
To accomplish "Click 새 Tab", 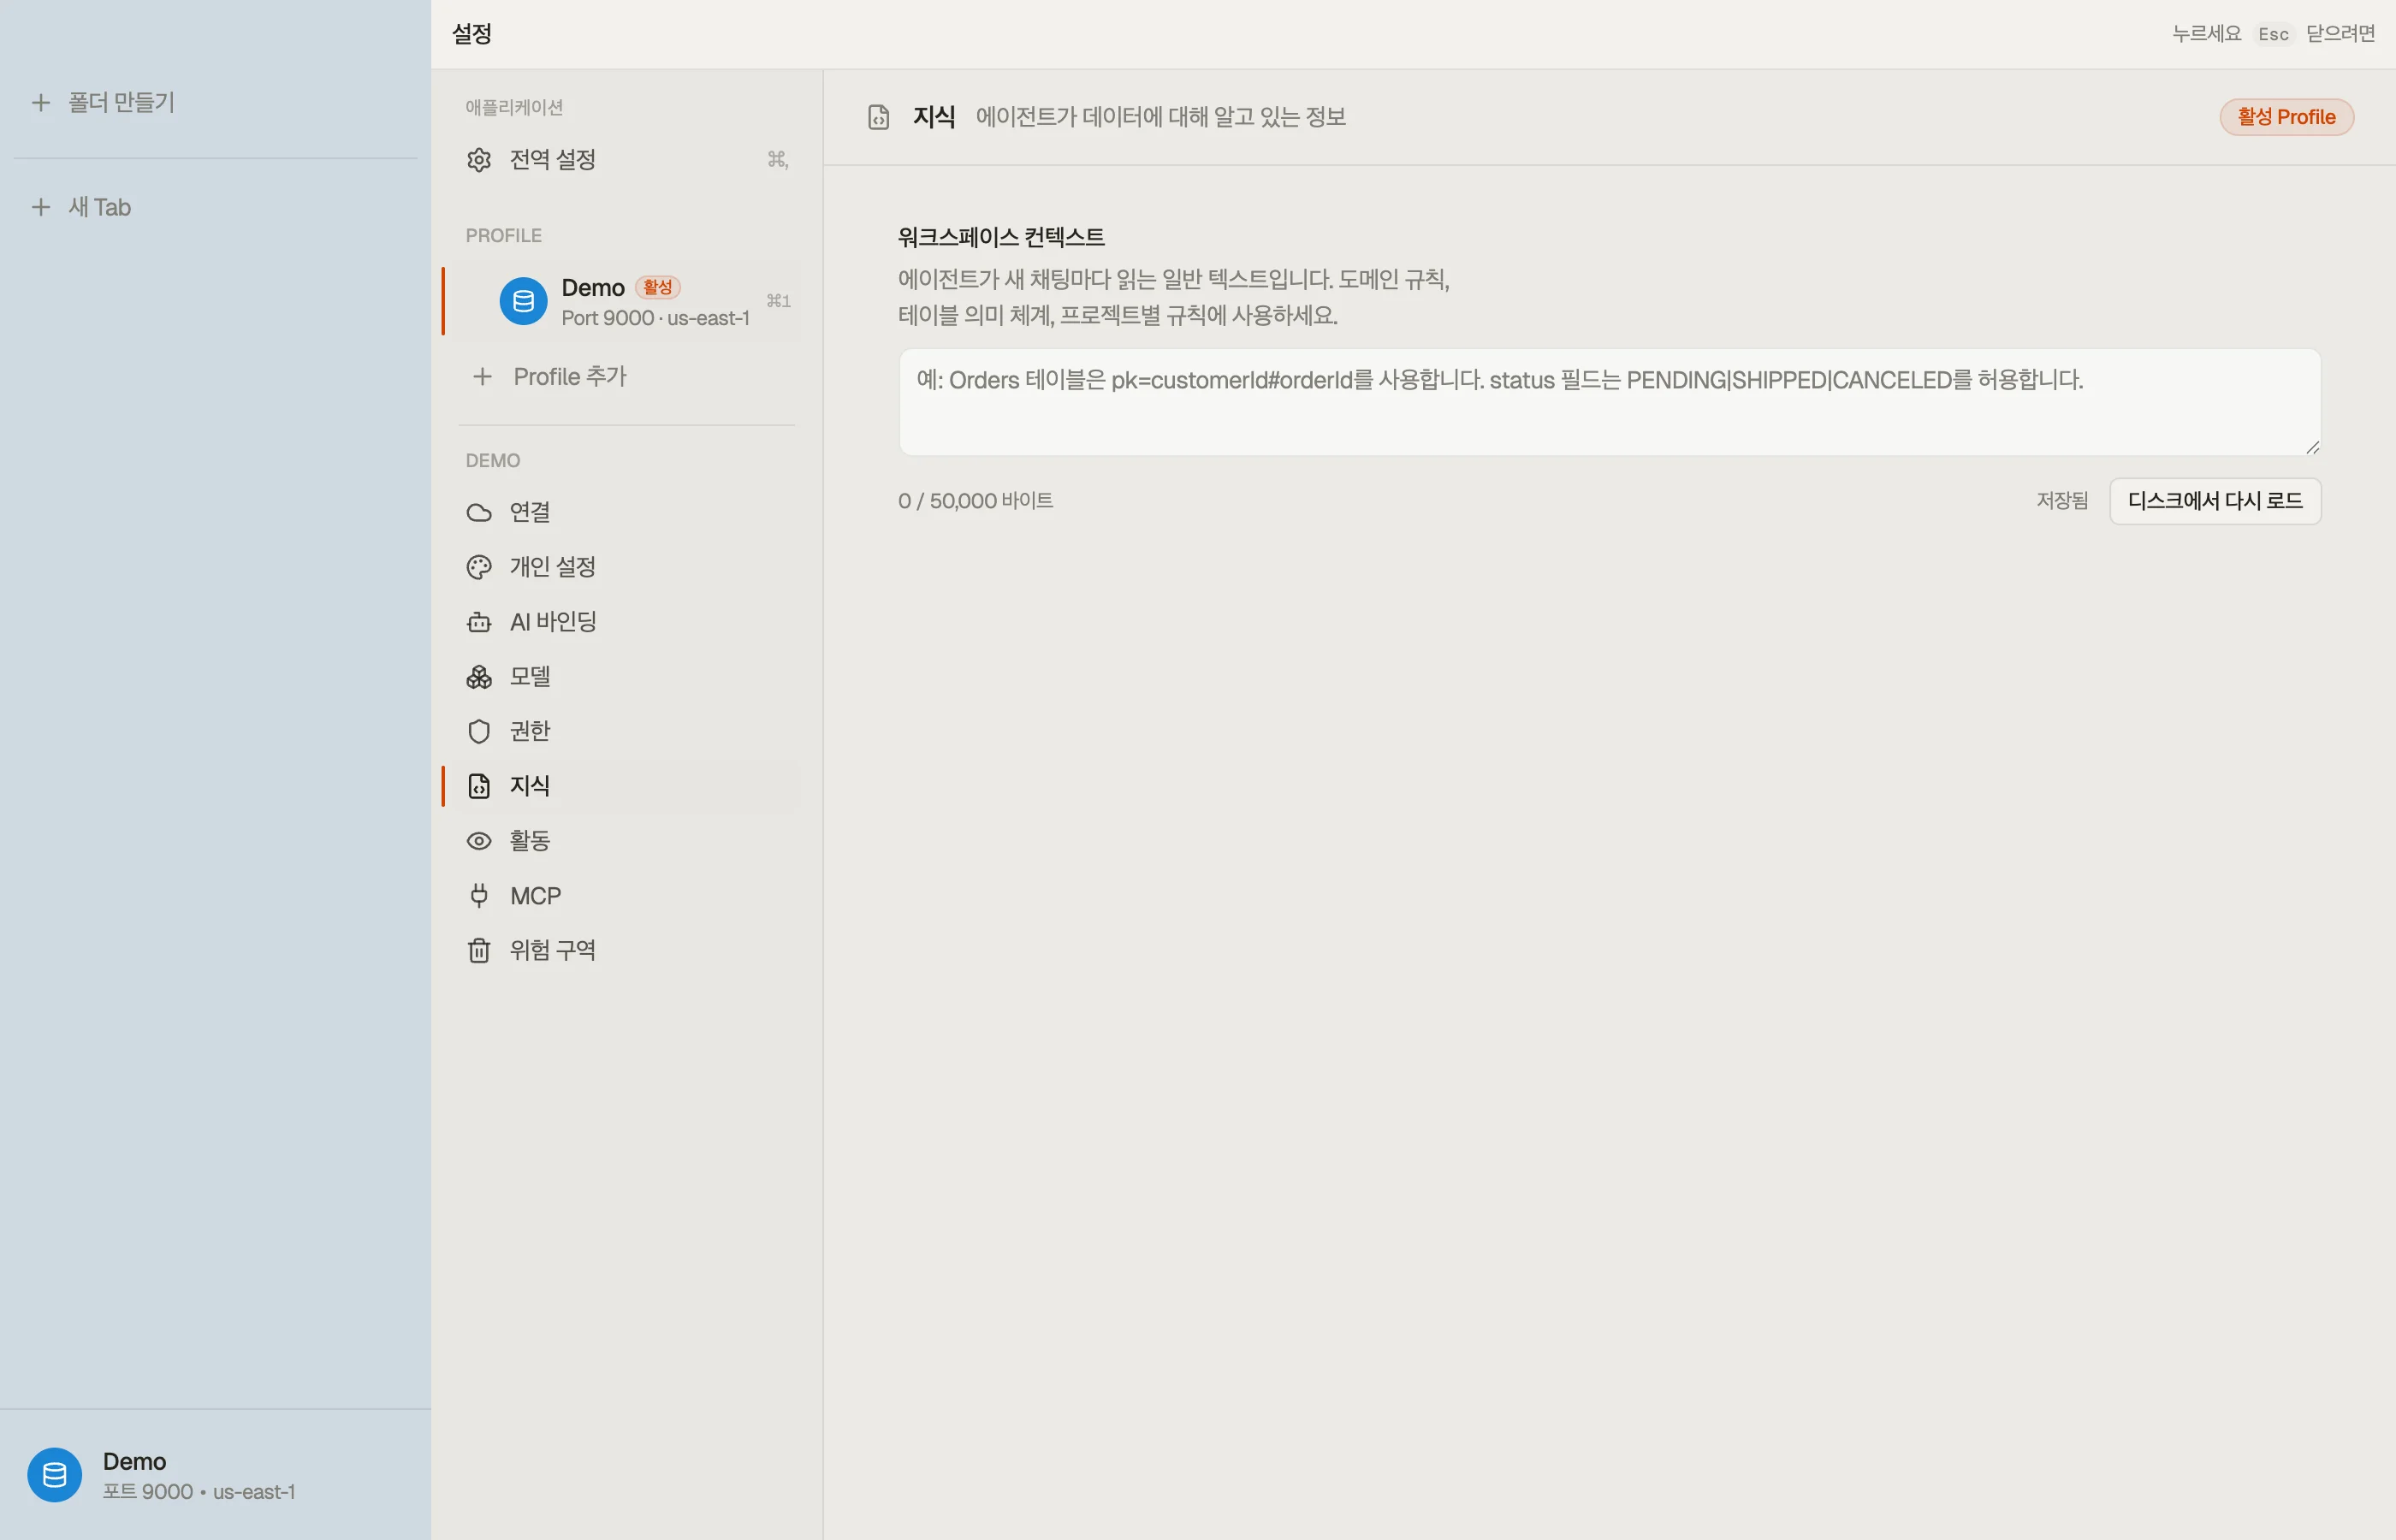I will point(100,207).
